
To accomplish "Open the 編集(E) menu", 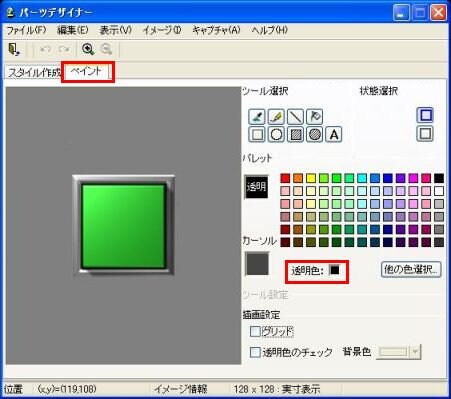I will pyautogui.click(x=73, y=30).
